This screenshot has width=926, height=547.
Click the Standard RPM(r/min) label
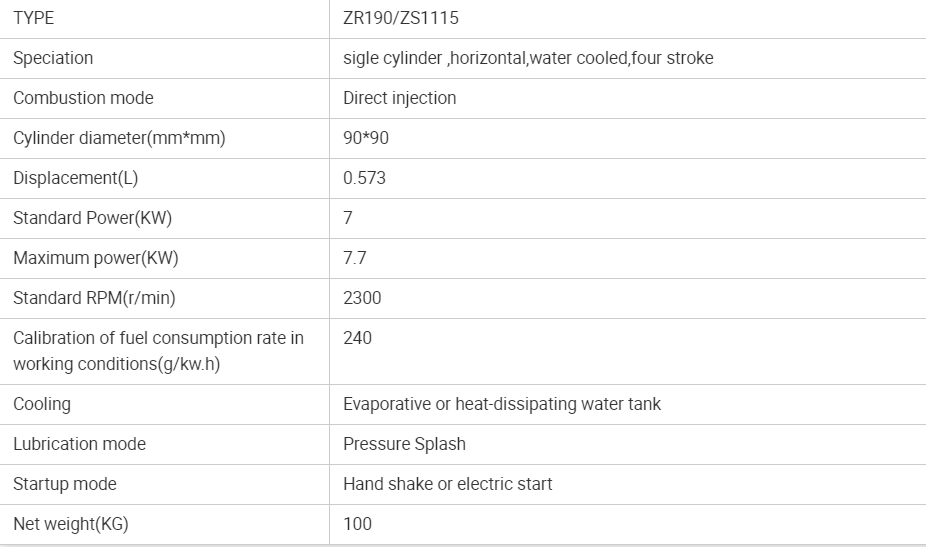94,298
